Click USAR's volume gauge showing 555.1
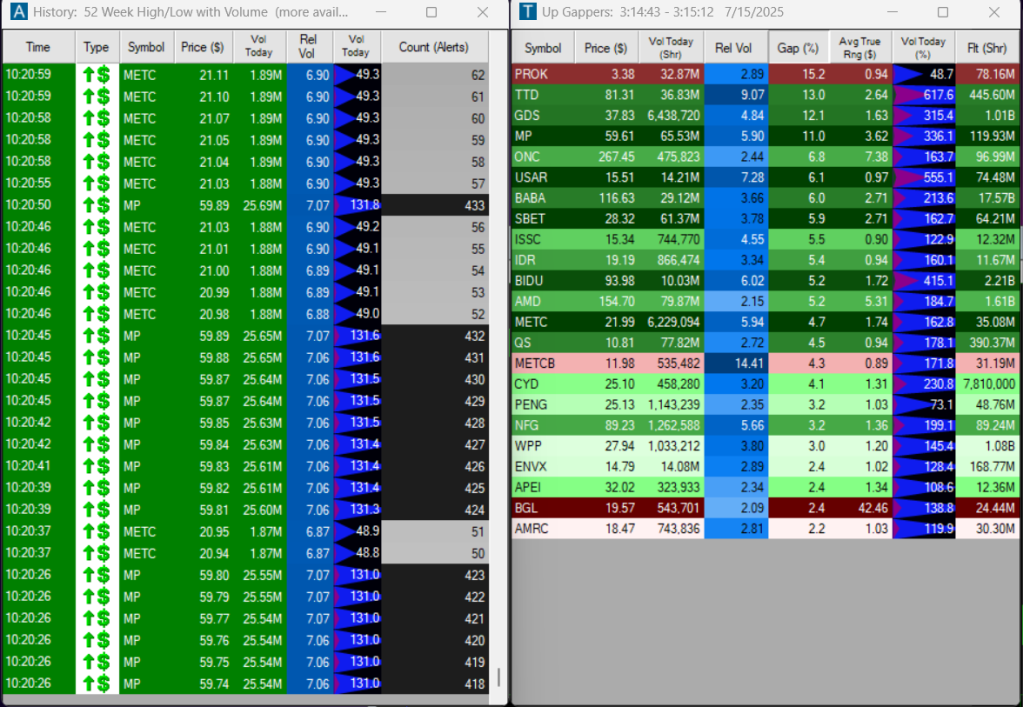The height and width of the screenshot is (707, 1023). tap(923, 177)
